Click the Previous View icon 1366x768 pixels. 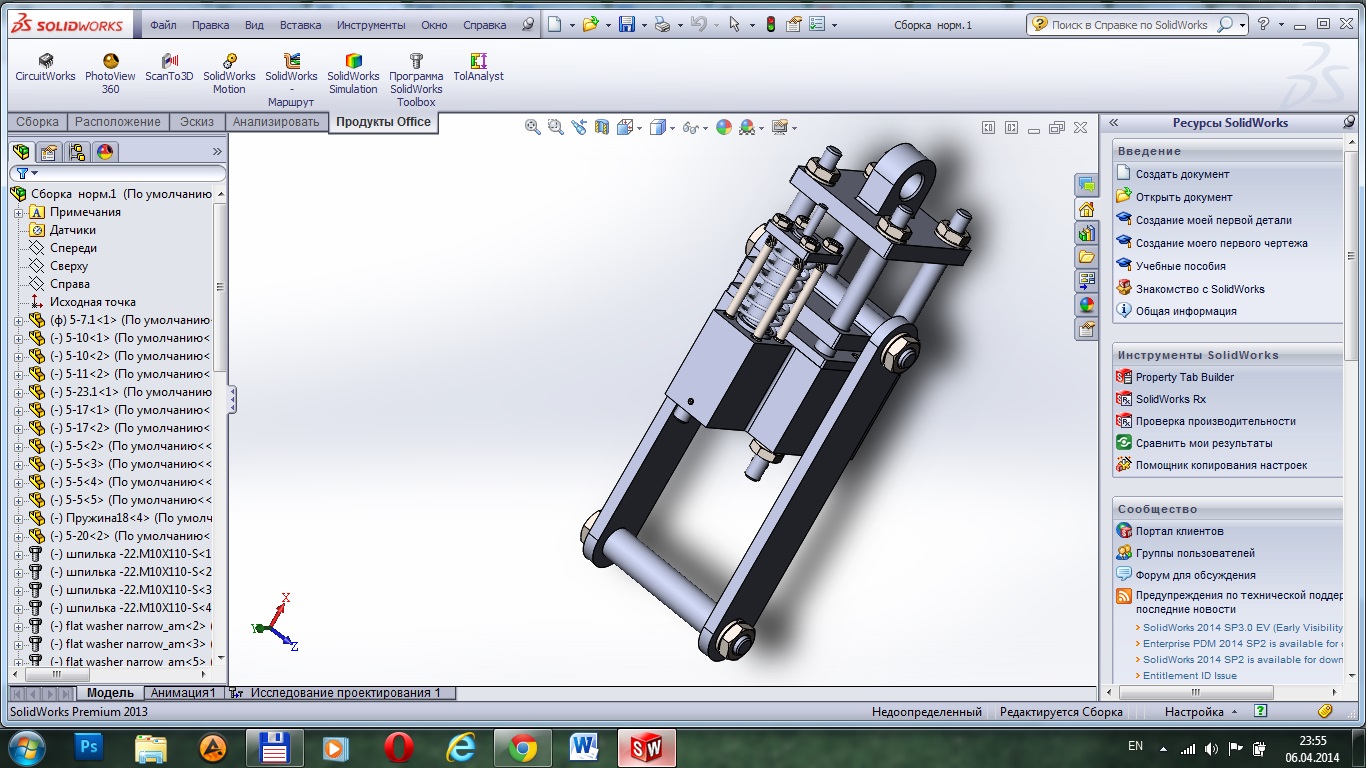579,127
